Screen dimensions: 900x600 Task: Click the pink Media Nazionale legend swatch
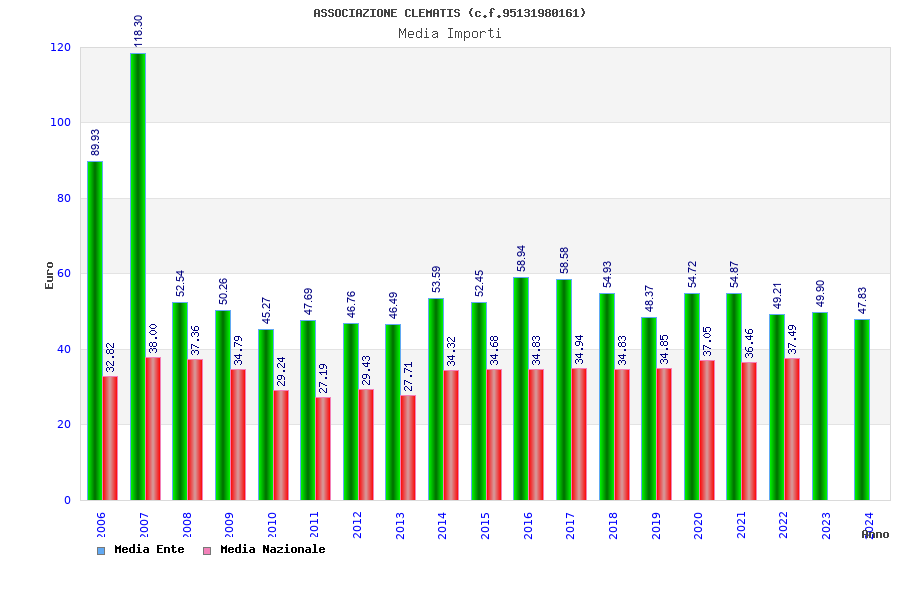coord(207,551)
